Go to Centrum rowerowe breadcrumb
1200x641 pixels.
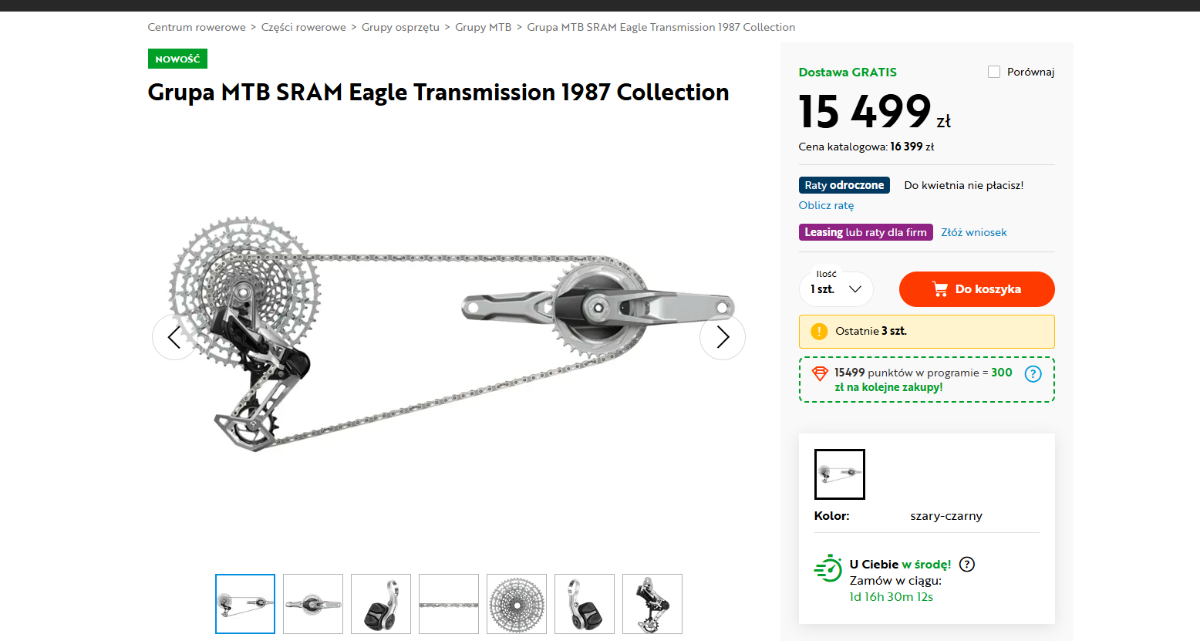coord(196,27)
